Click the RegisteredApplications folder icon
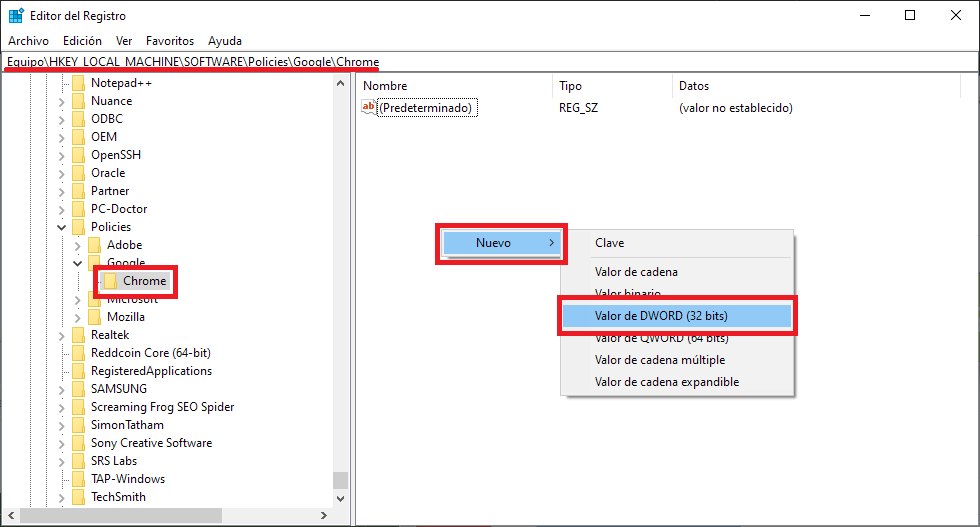The width and height of the screenshot is (980, 527). 78,371
